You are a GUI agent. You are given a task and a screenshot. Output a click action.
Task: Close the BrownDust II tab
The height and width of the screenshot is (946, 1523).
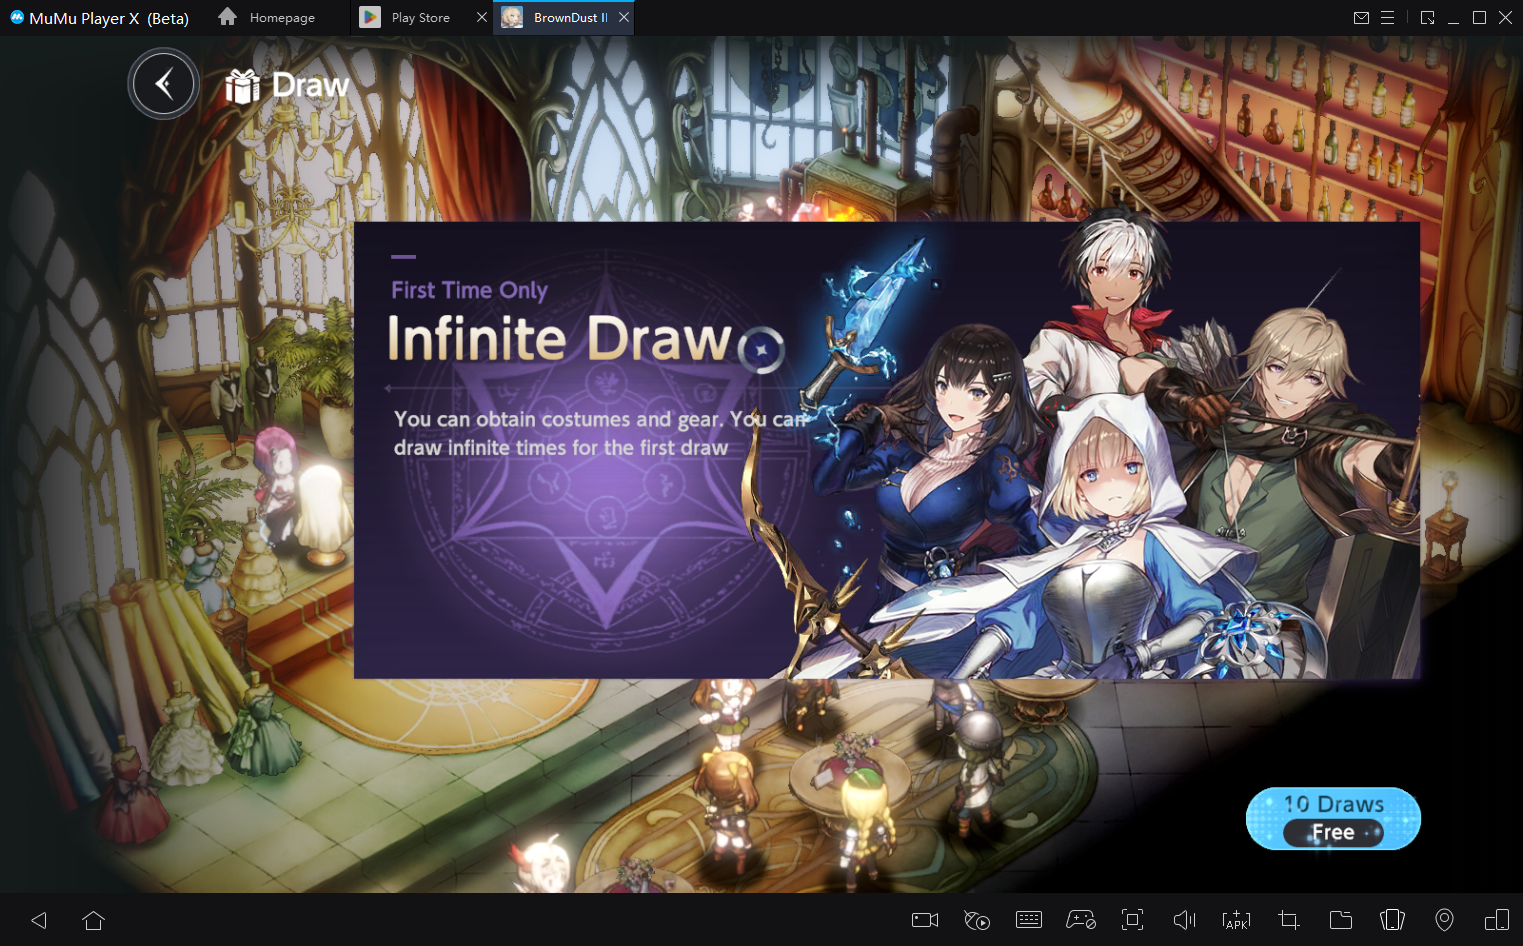tap(624, 18)
